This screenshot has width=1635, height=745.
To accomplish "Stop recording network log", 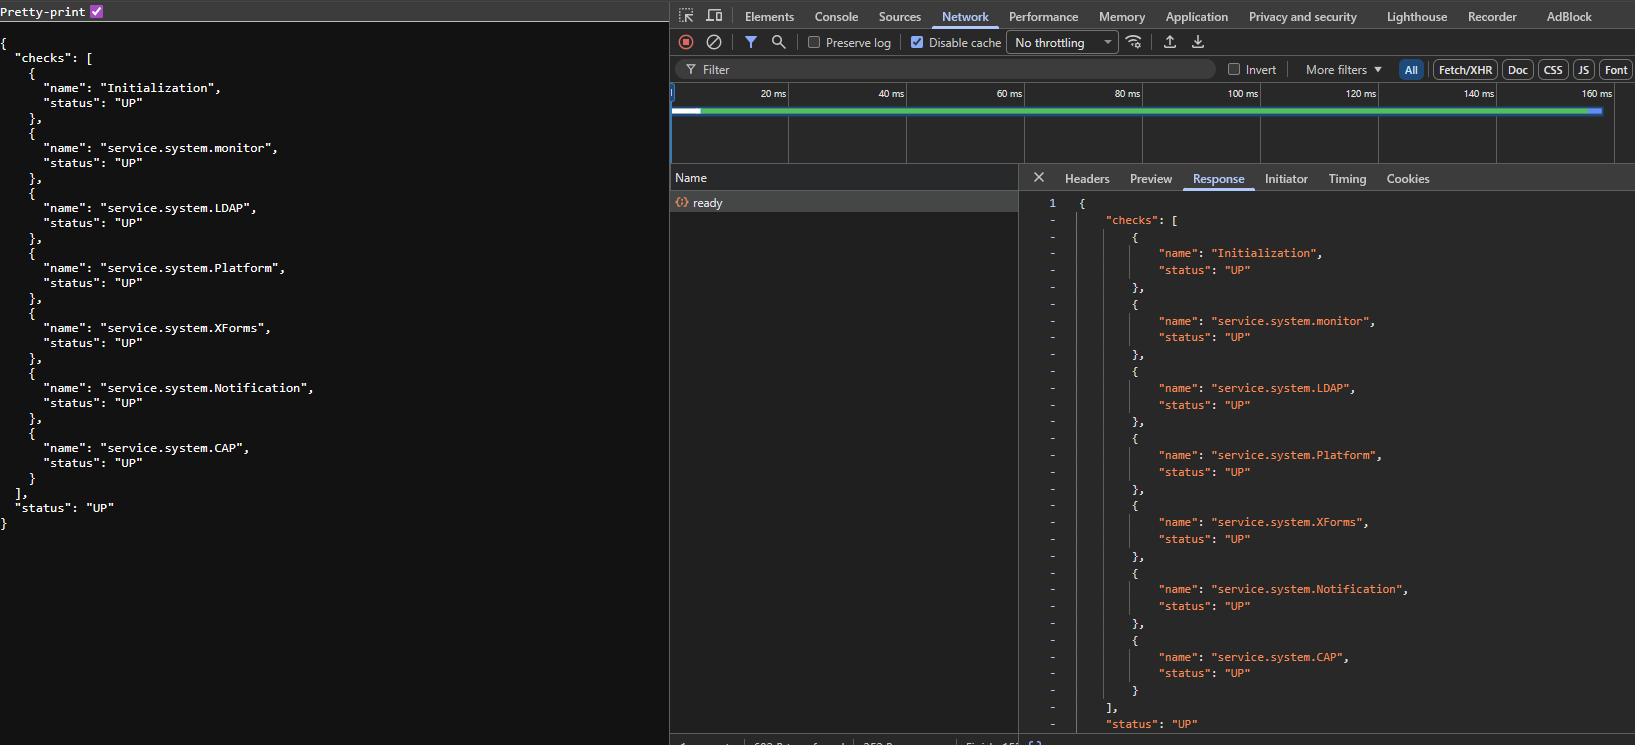I will tap(686, 42).
